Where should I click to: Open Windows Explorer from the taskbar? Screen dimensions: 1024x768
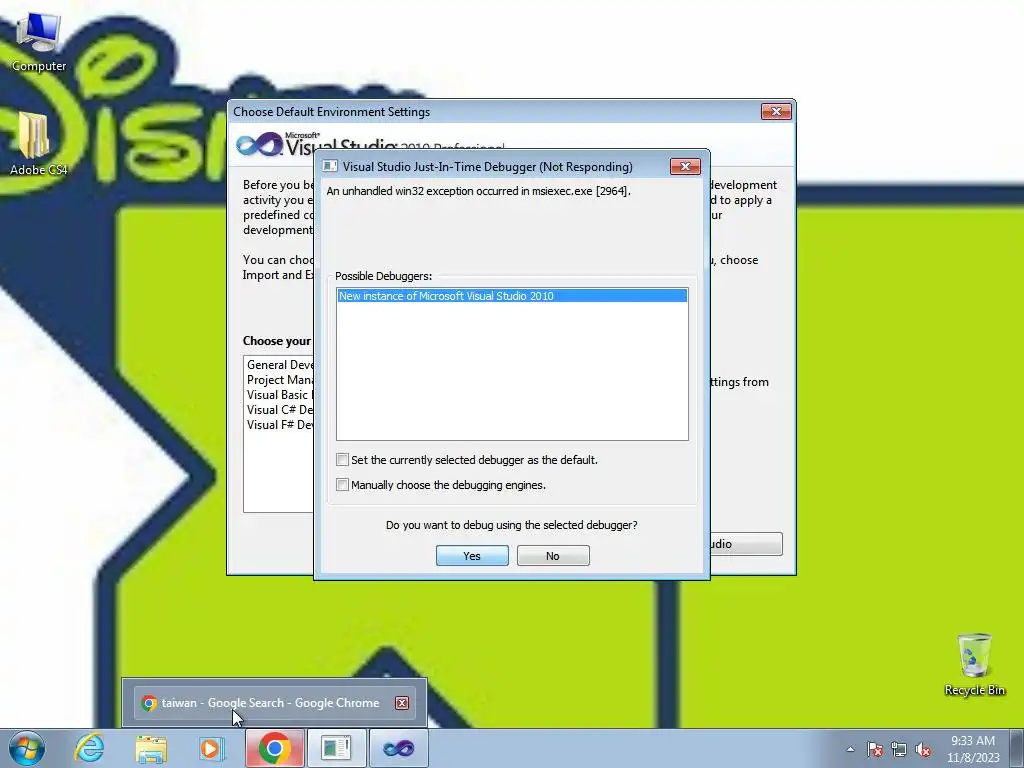pyautogui.click(x=151, y=748)
